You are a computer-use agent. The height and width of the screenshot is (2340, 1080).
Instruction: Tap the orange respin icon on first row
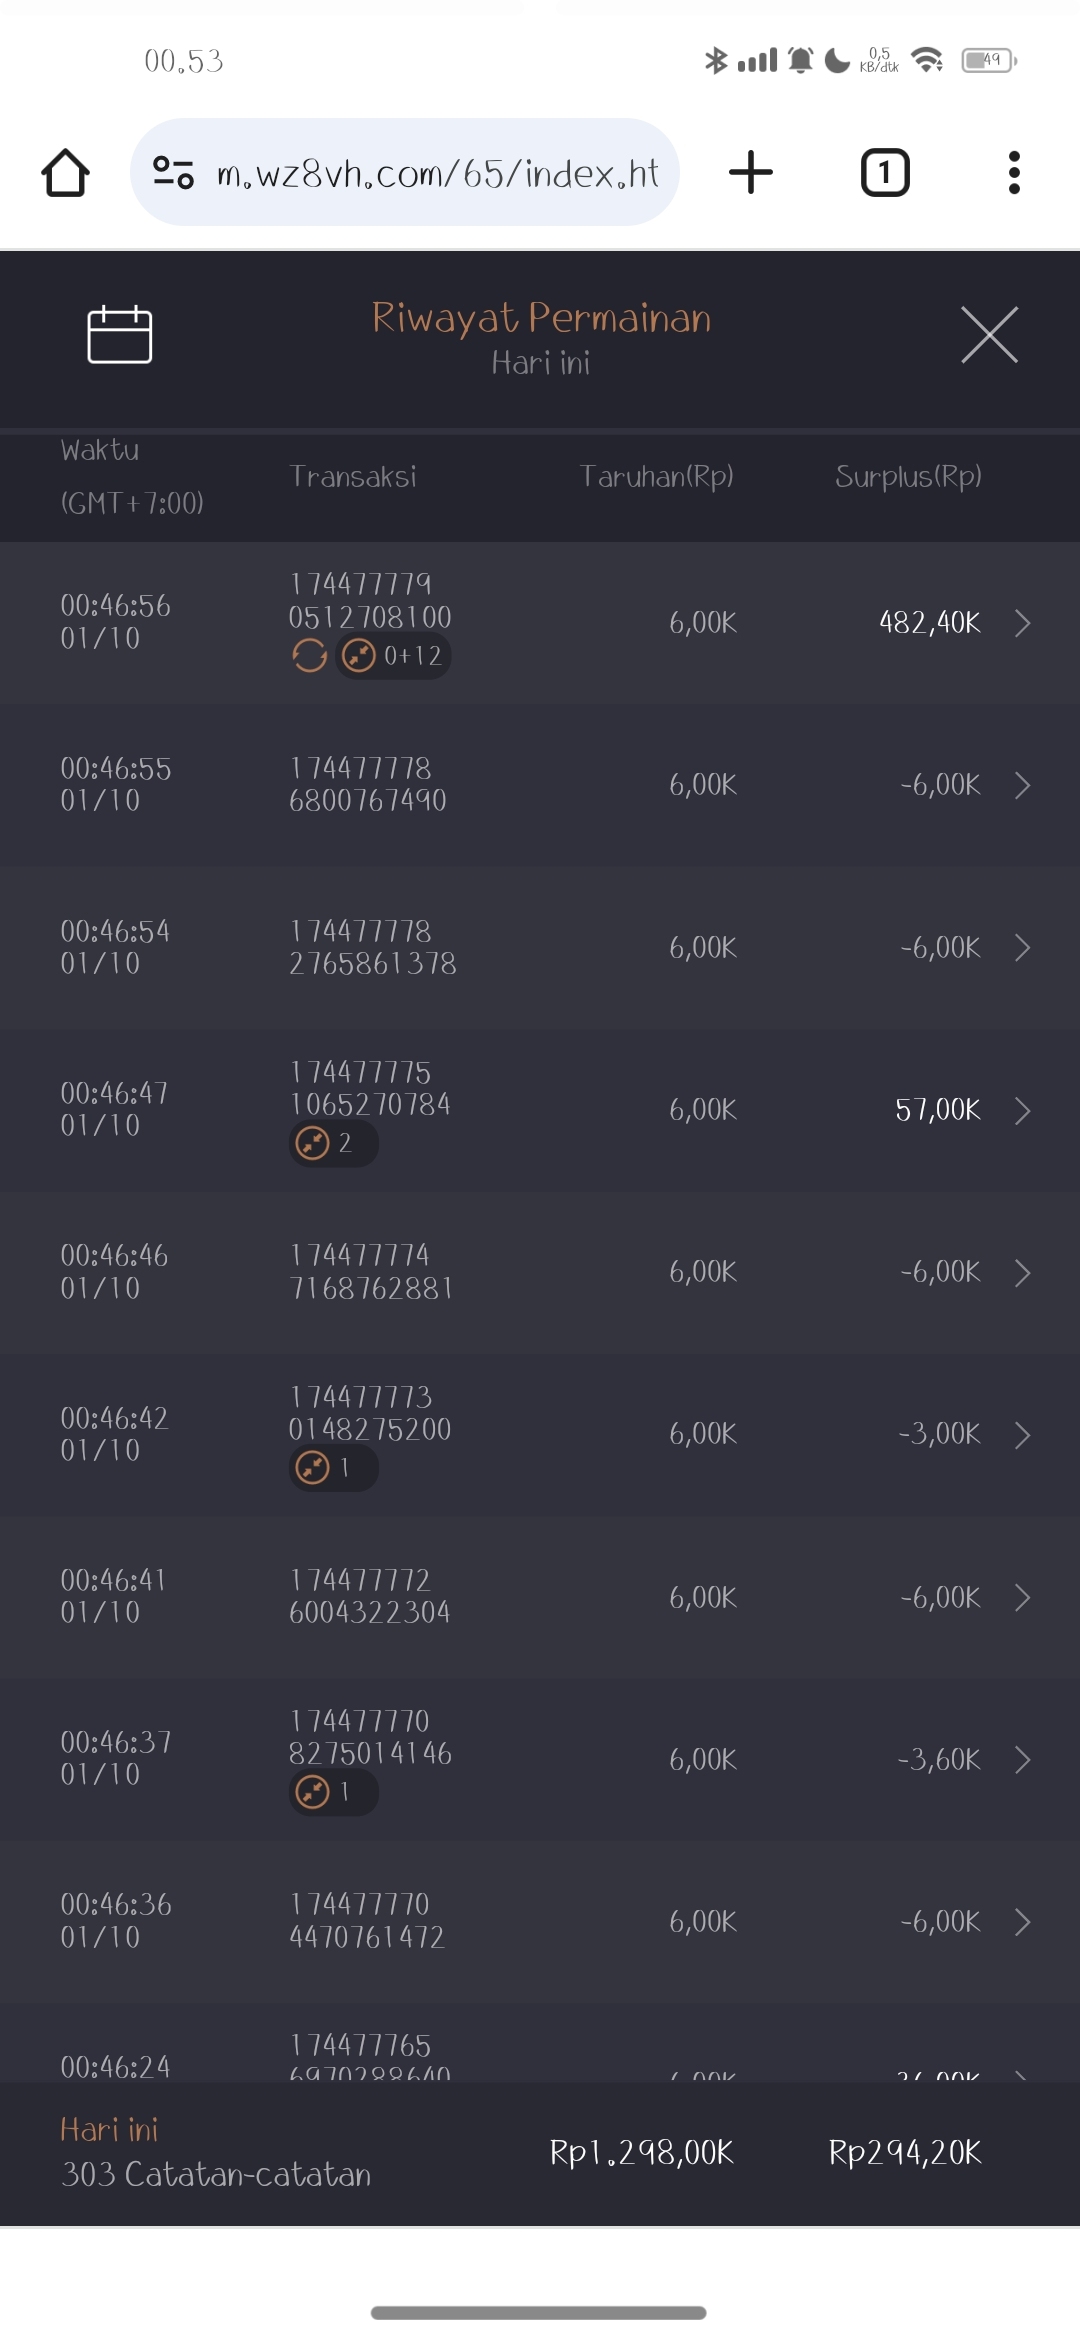click(310, 656)
